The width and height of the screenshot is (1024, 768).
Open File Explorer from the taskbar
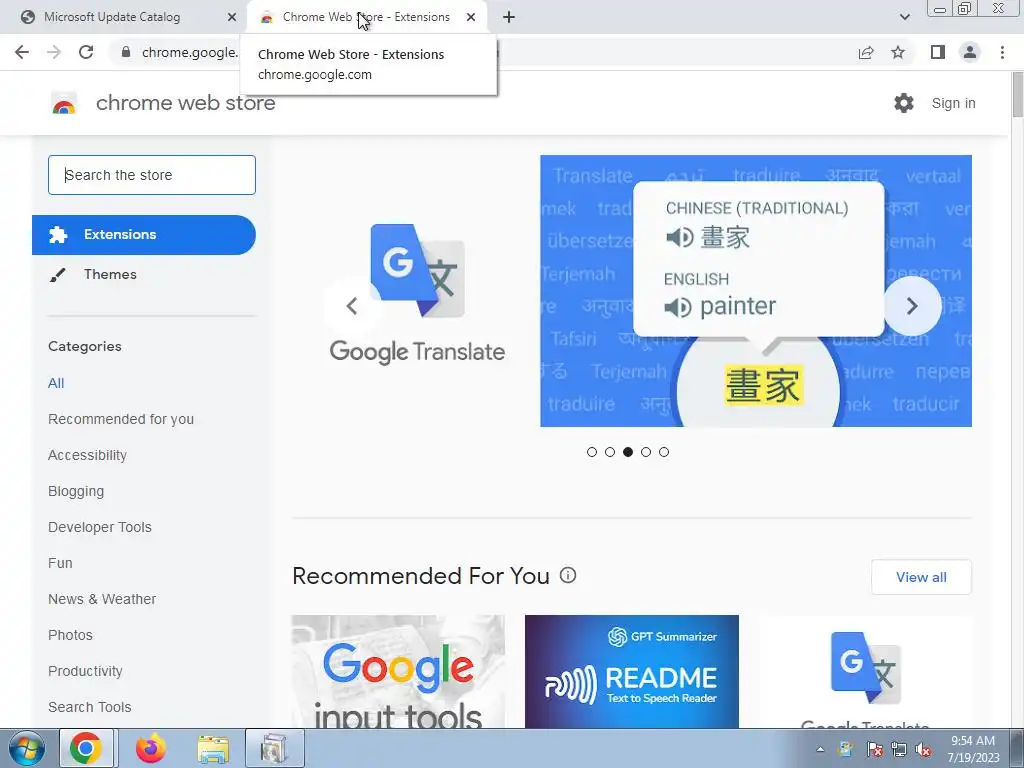[213, 748]
